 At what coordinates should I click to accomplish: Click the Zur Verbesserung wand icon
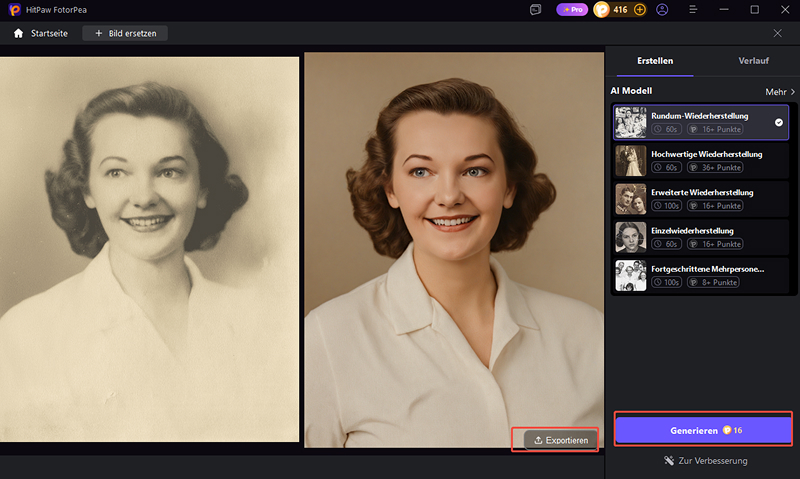[x=669, y=461]
